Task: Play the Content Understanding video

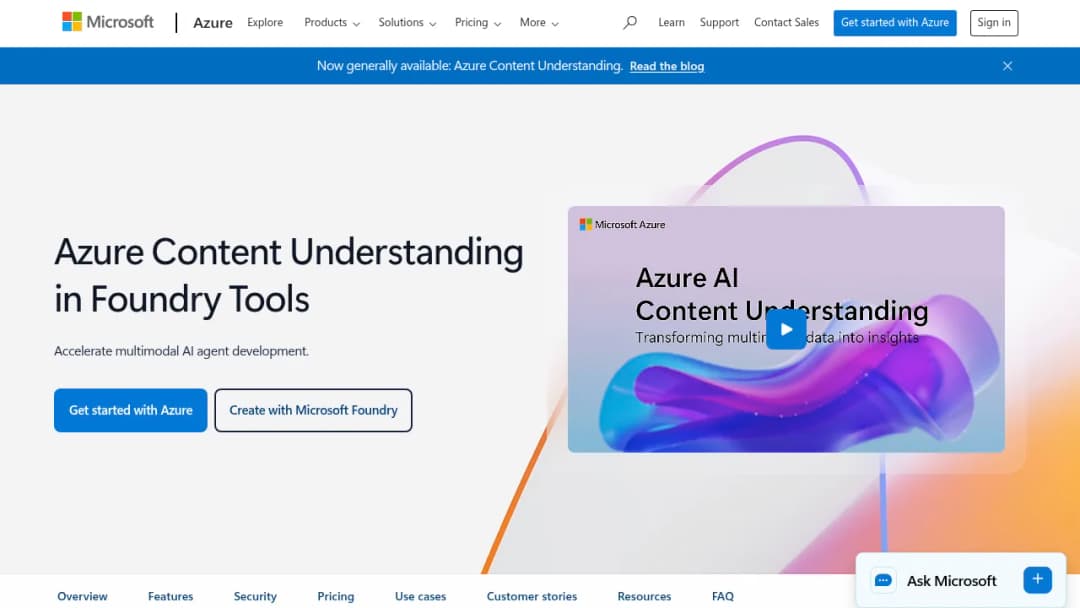Action: [x=786, y=329]
